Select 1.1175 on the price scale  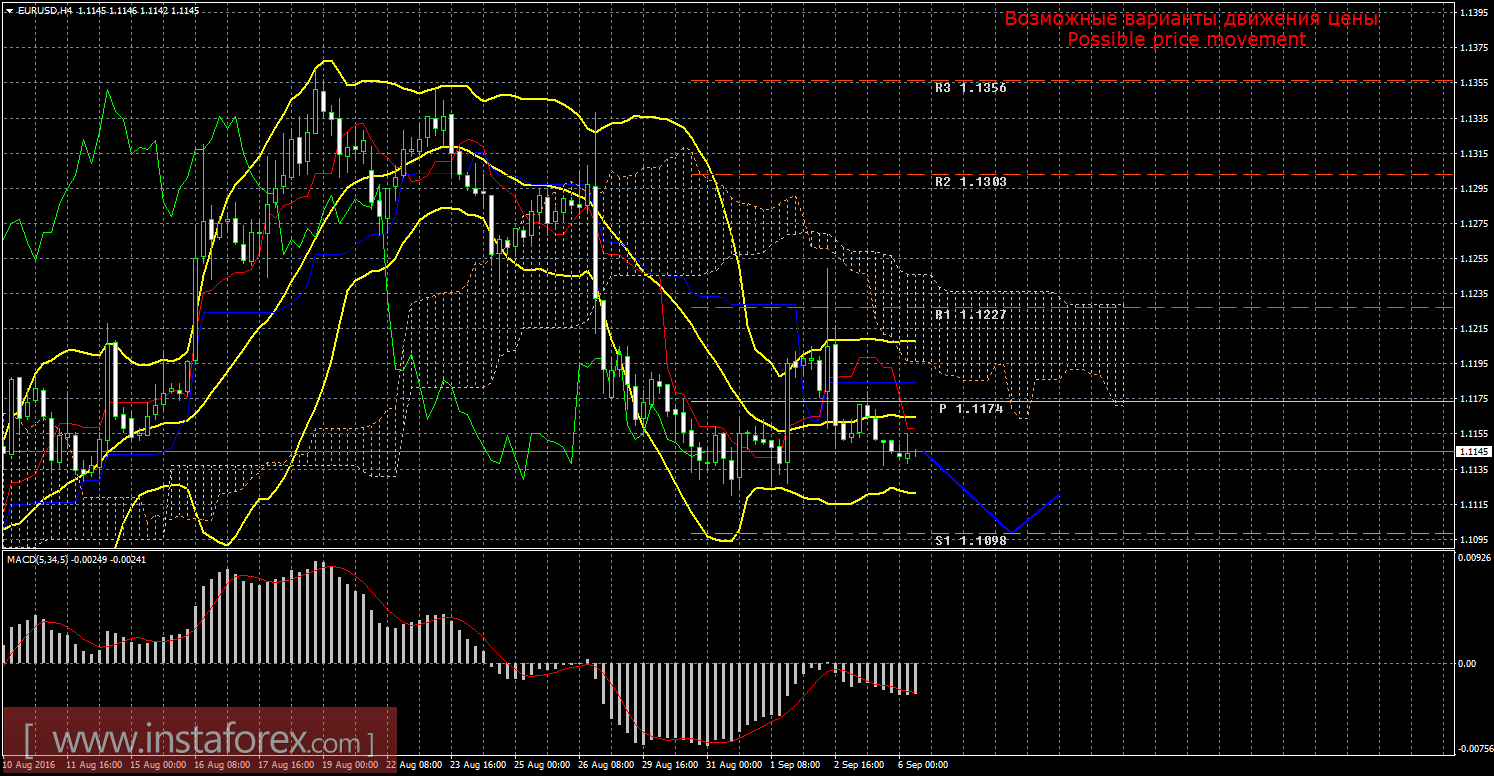tap(1473, 398)
